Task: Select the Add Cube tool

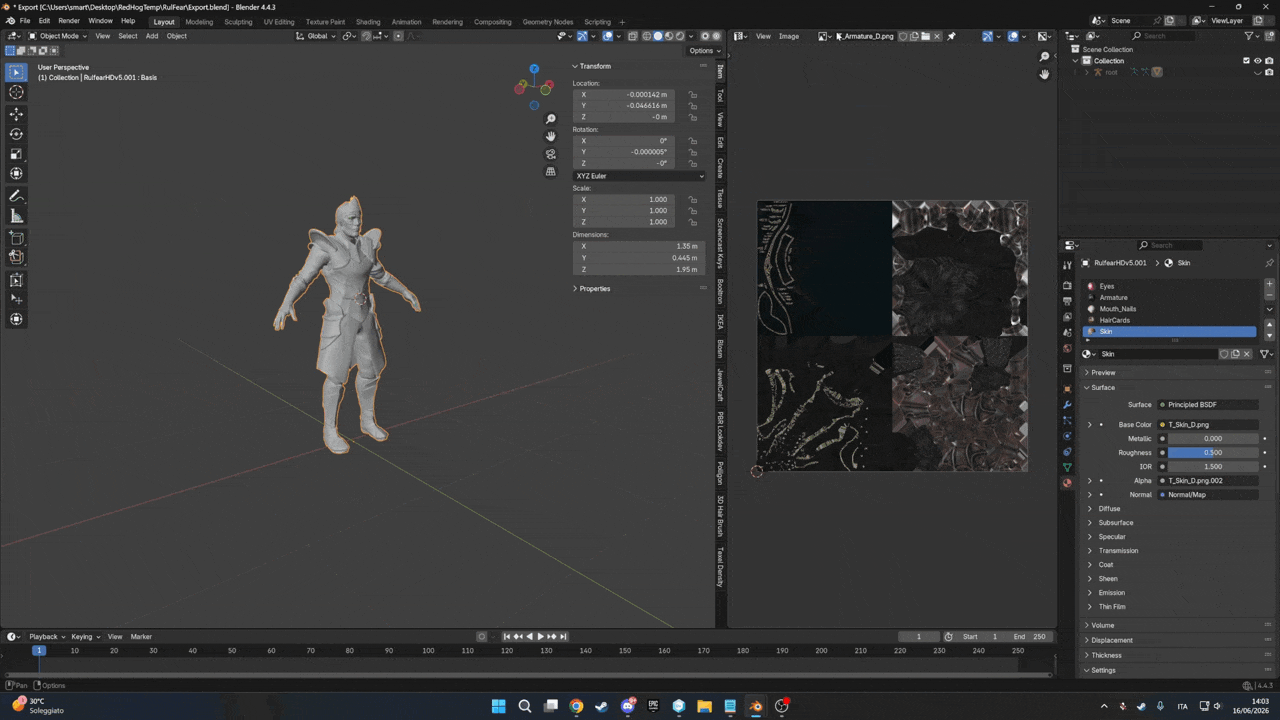Action: 16,238
